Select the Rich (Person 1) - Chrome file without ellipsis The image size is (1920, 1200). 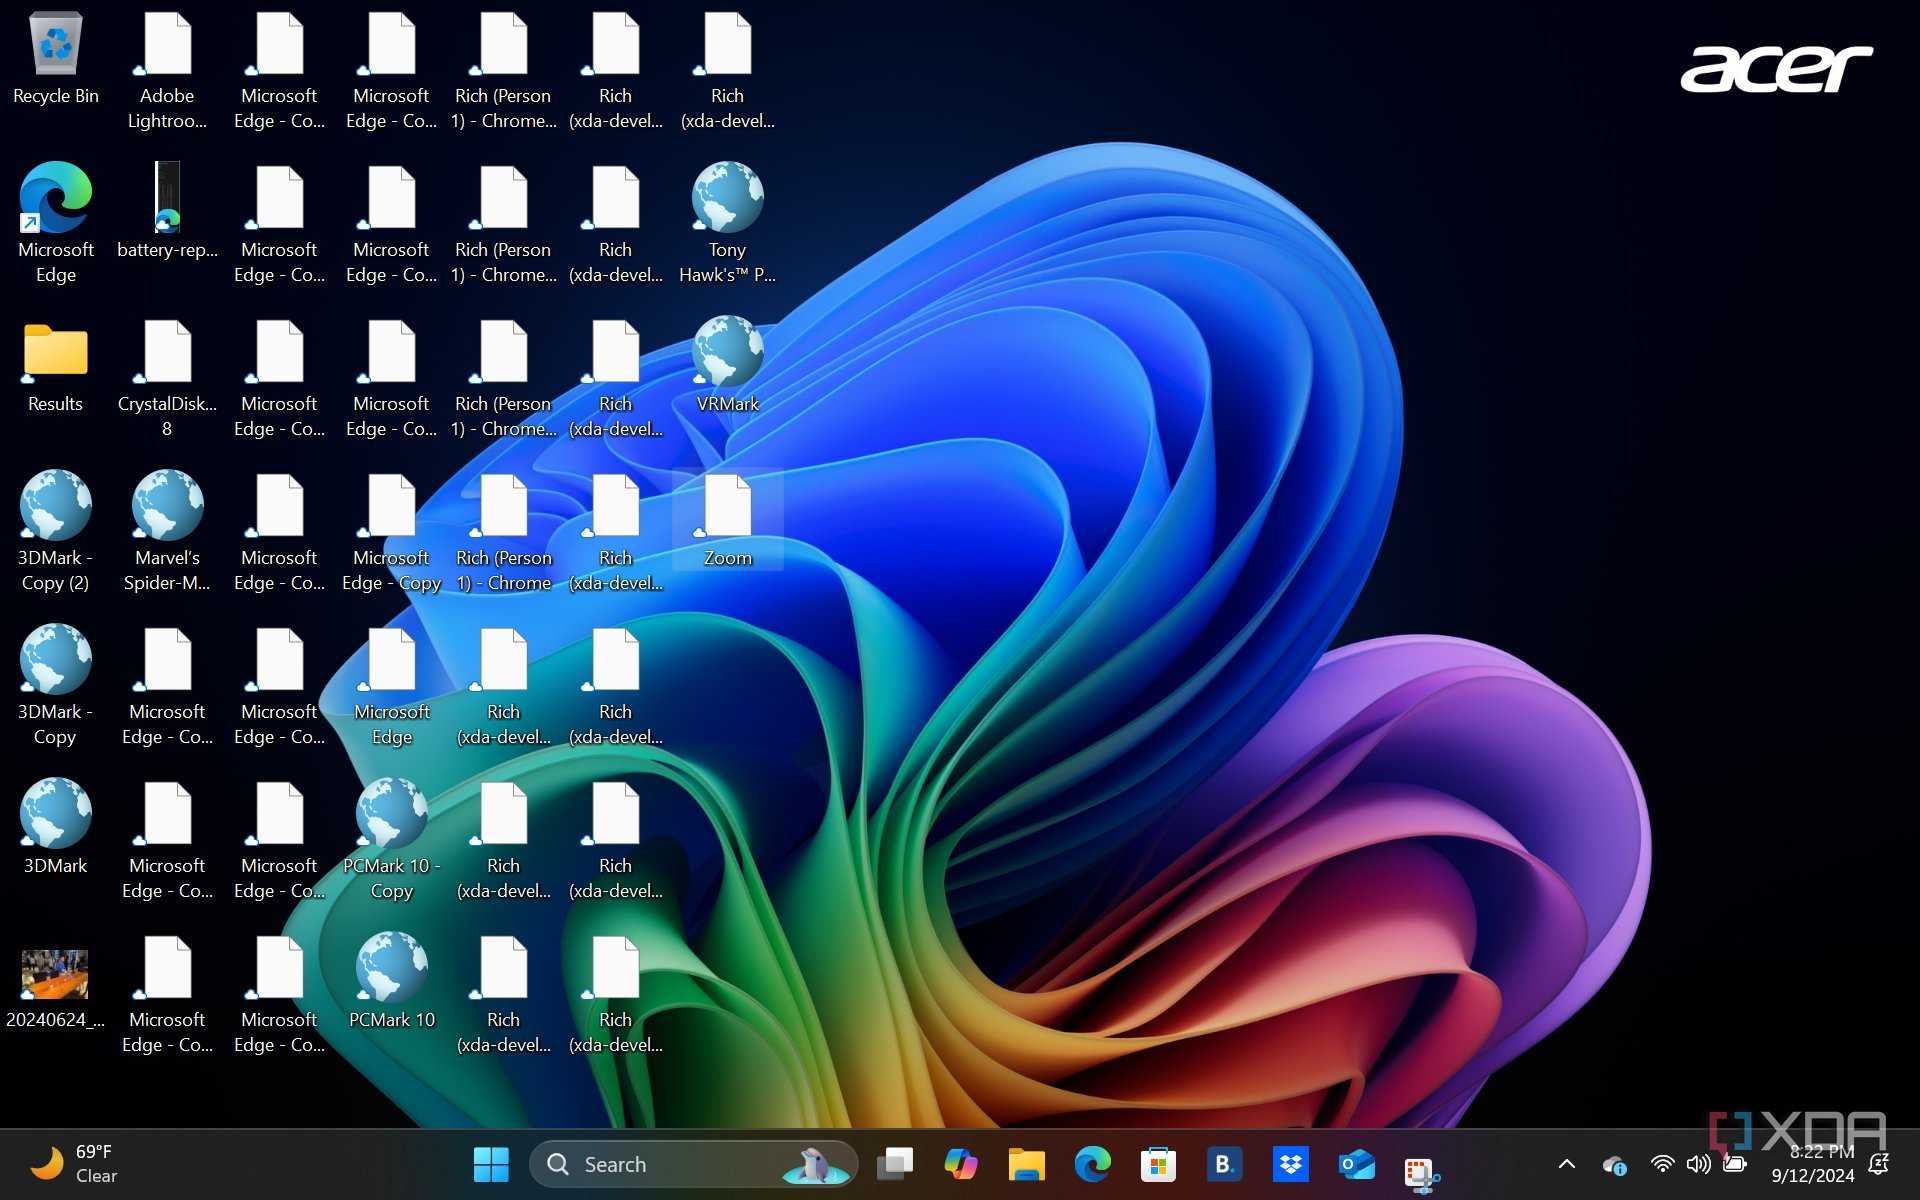pos(504,532)
